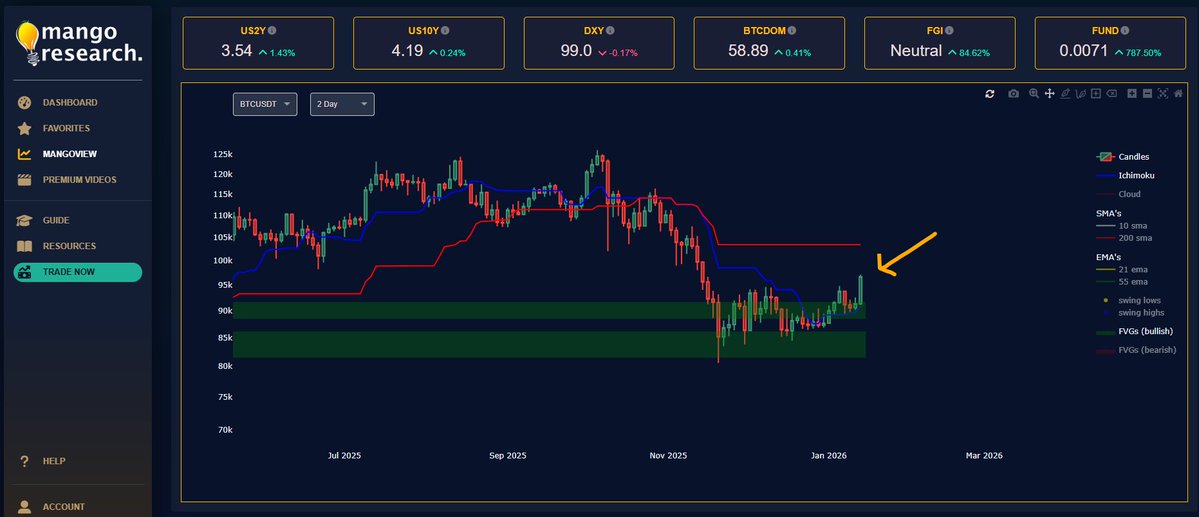Select the pan crosshair tool

click(x=1050, y=93)
